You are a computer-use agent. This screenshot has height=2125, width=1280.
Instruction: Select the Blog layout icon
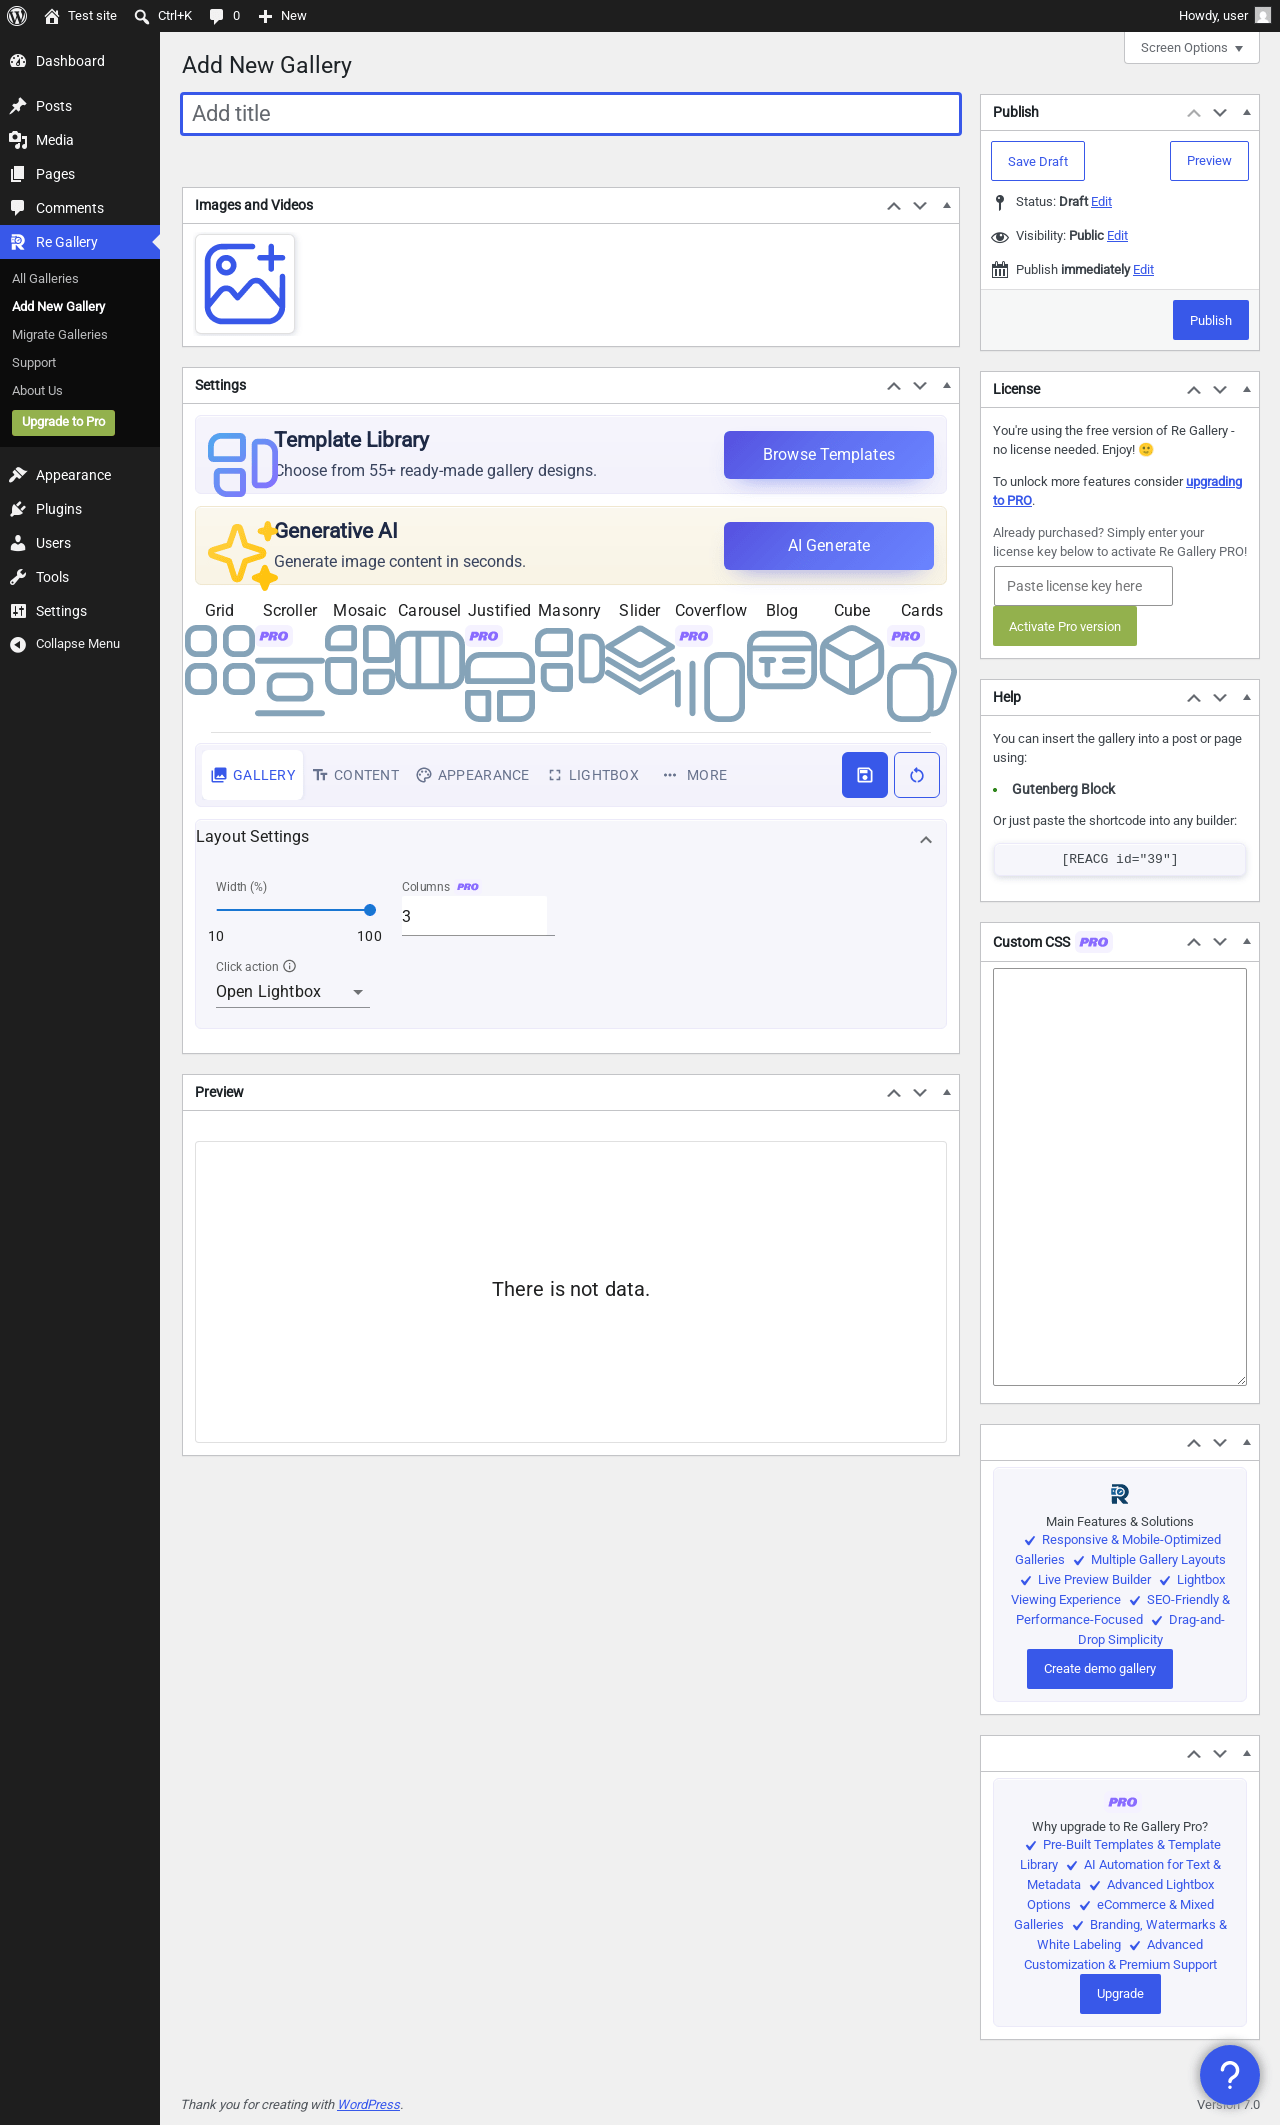(782, 660)
